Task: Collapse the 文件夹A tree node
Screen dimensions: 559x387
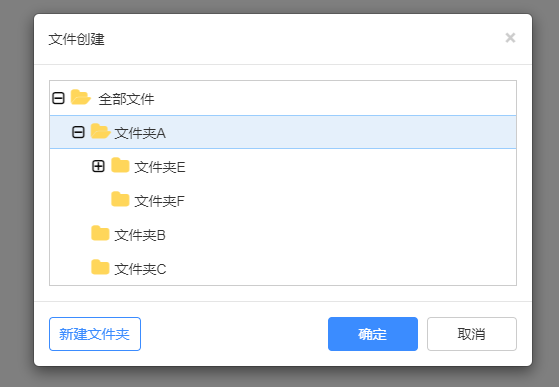Action: [78, 132]
